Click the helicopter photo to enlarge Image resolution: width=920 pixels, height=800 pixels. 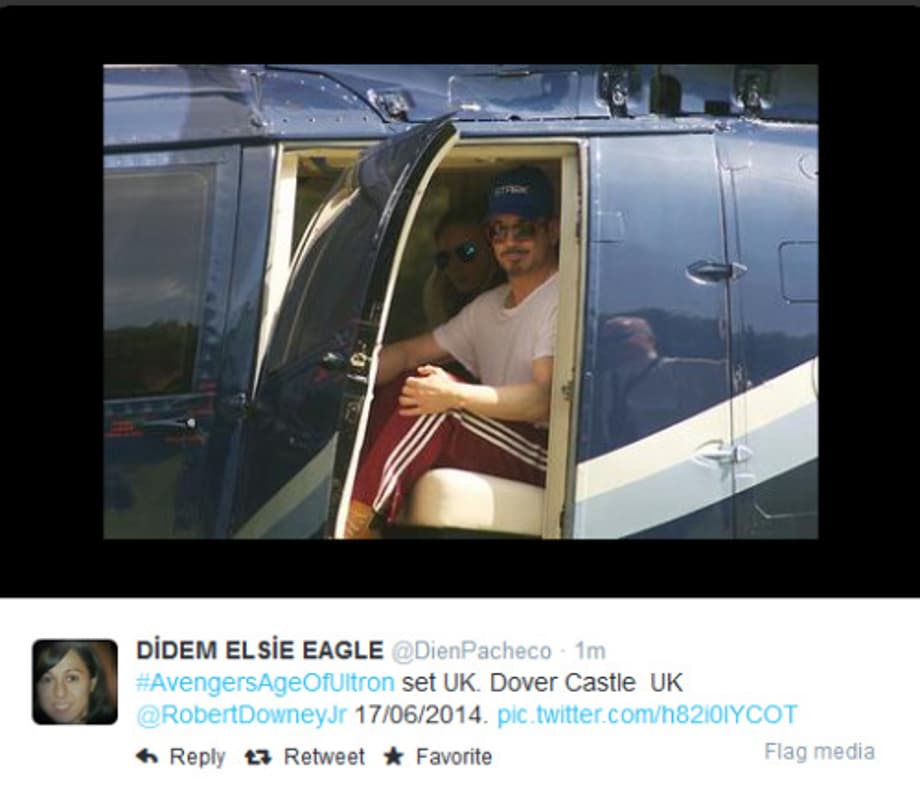click(461, 301)
